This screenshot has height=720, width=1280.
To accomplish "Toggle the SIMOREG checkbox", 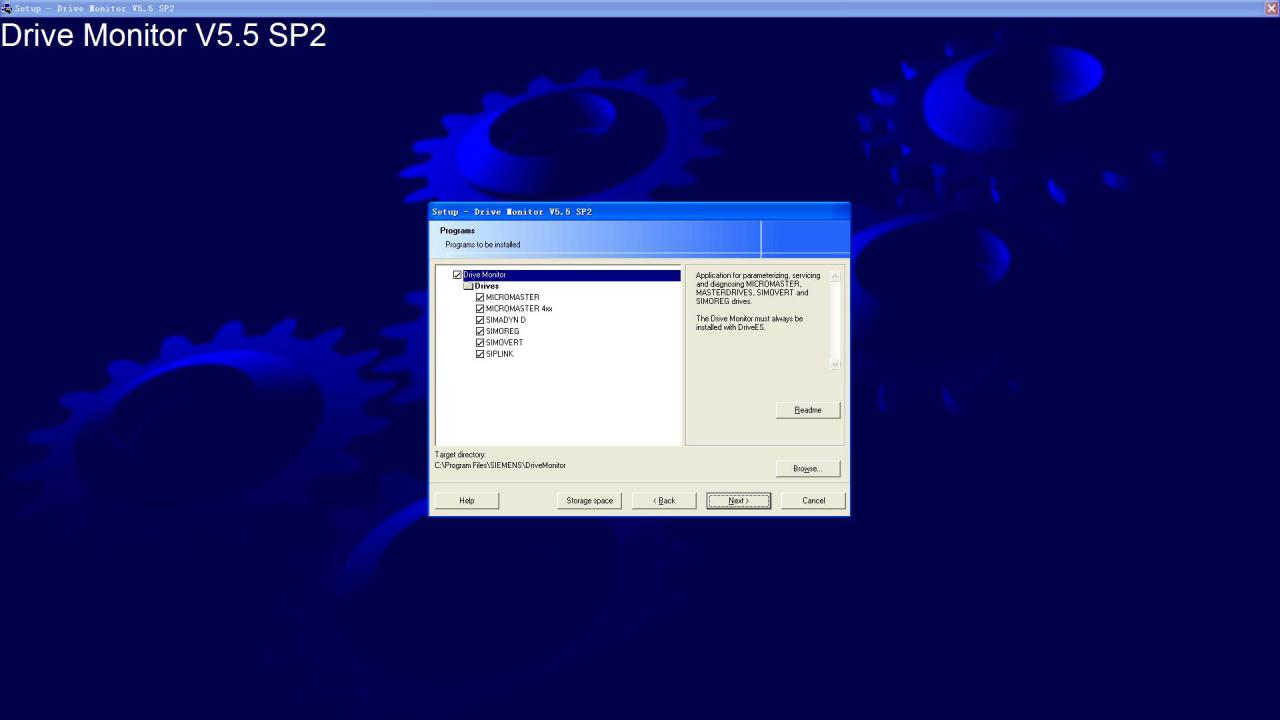I will point(480,332).
